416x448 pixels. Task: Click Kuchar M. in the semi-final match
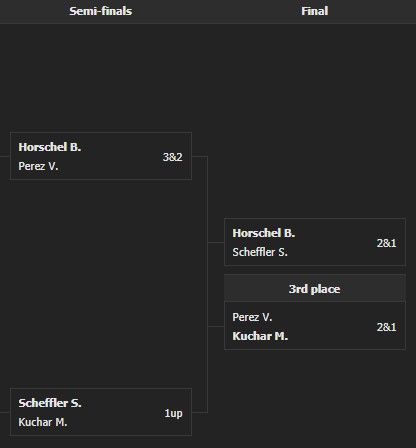pos(43,422)
